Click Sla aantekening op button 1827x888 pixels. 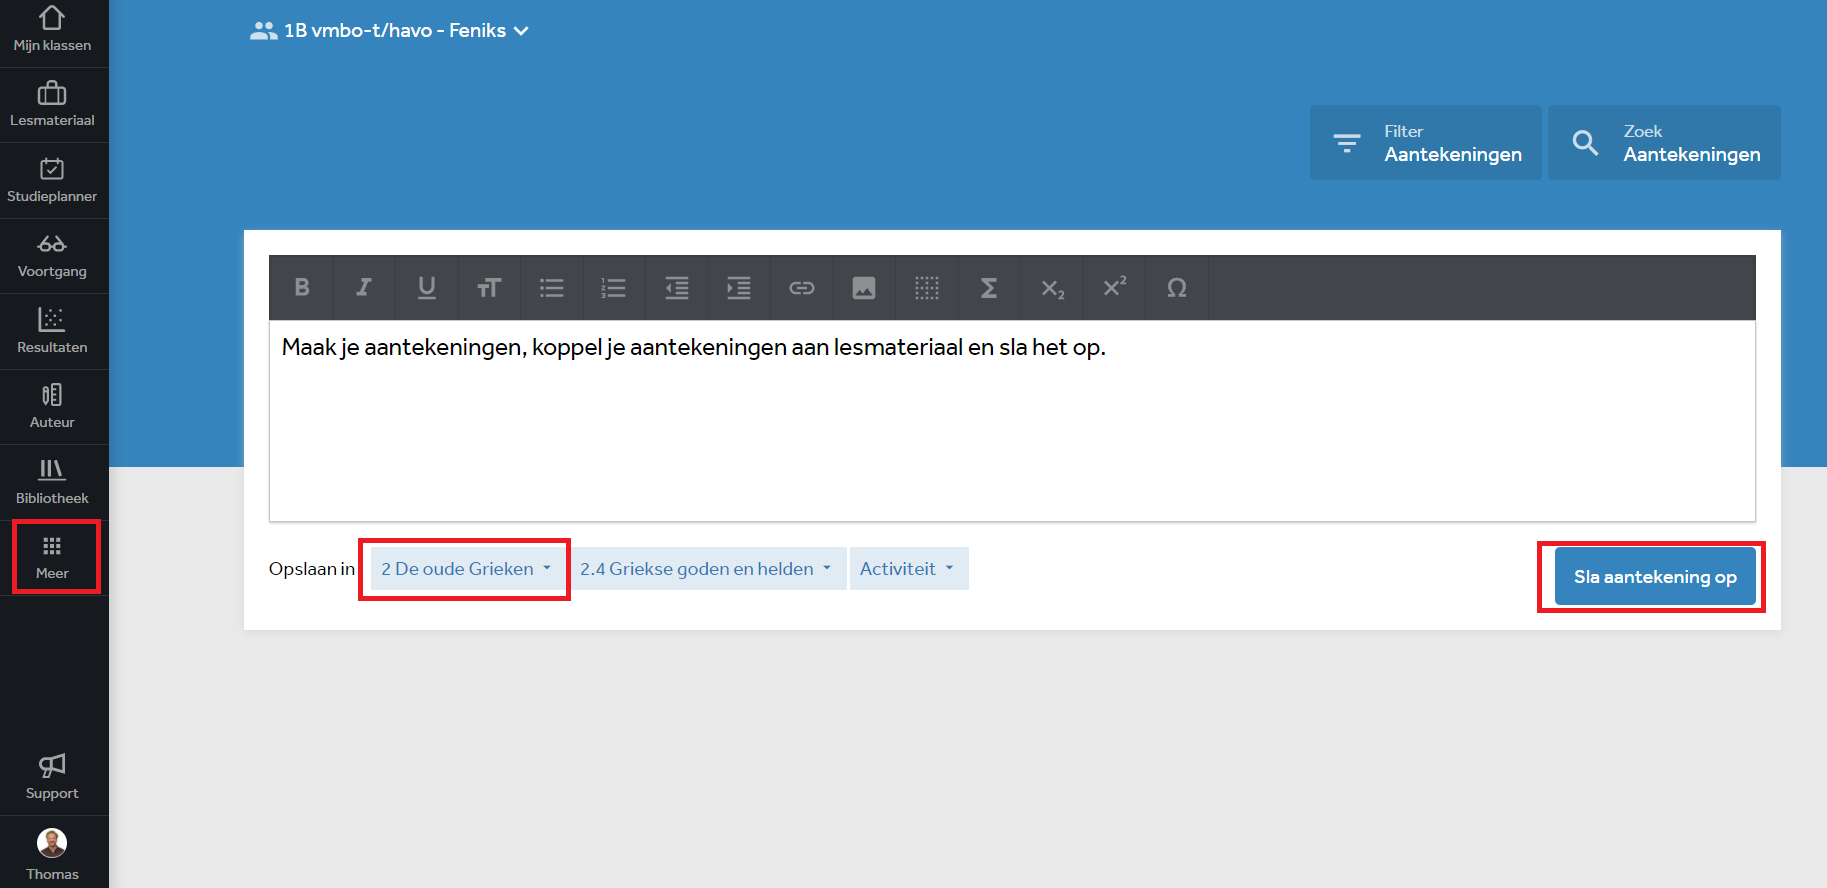pyautogui.click(x=1655, y=577)
